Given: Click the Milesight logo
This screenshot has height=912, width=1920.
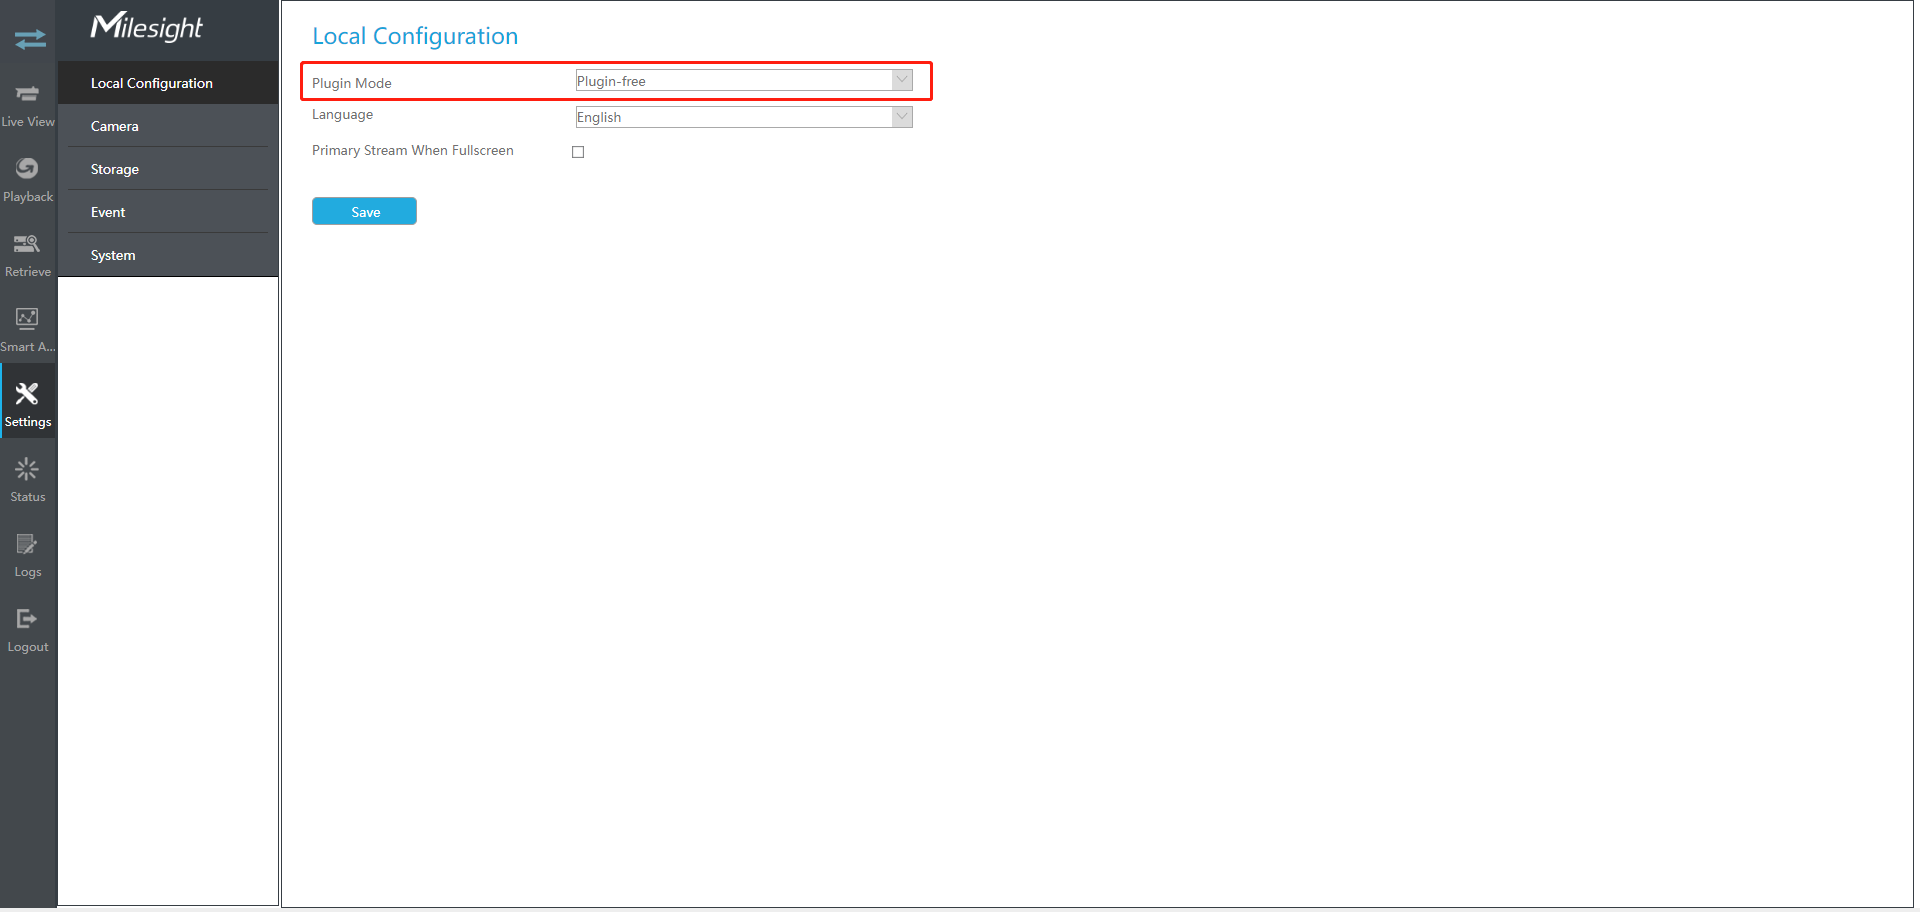Looking at the screenshot, I should click(146, 27).
